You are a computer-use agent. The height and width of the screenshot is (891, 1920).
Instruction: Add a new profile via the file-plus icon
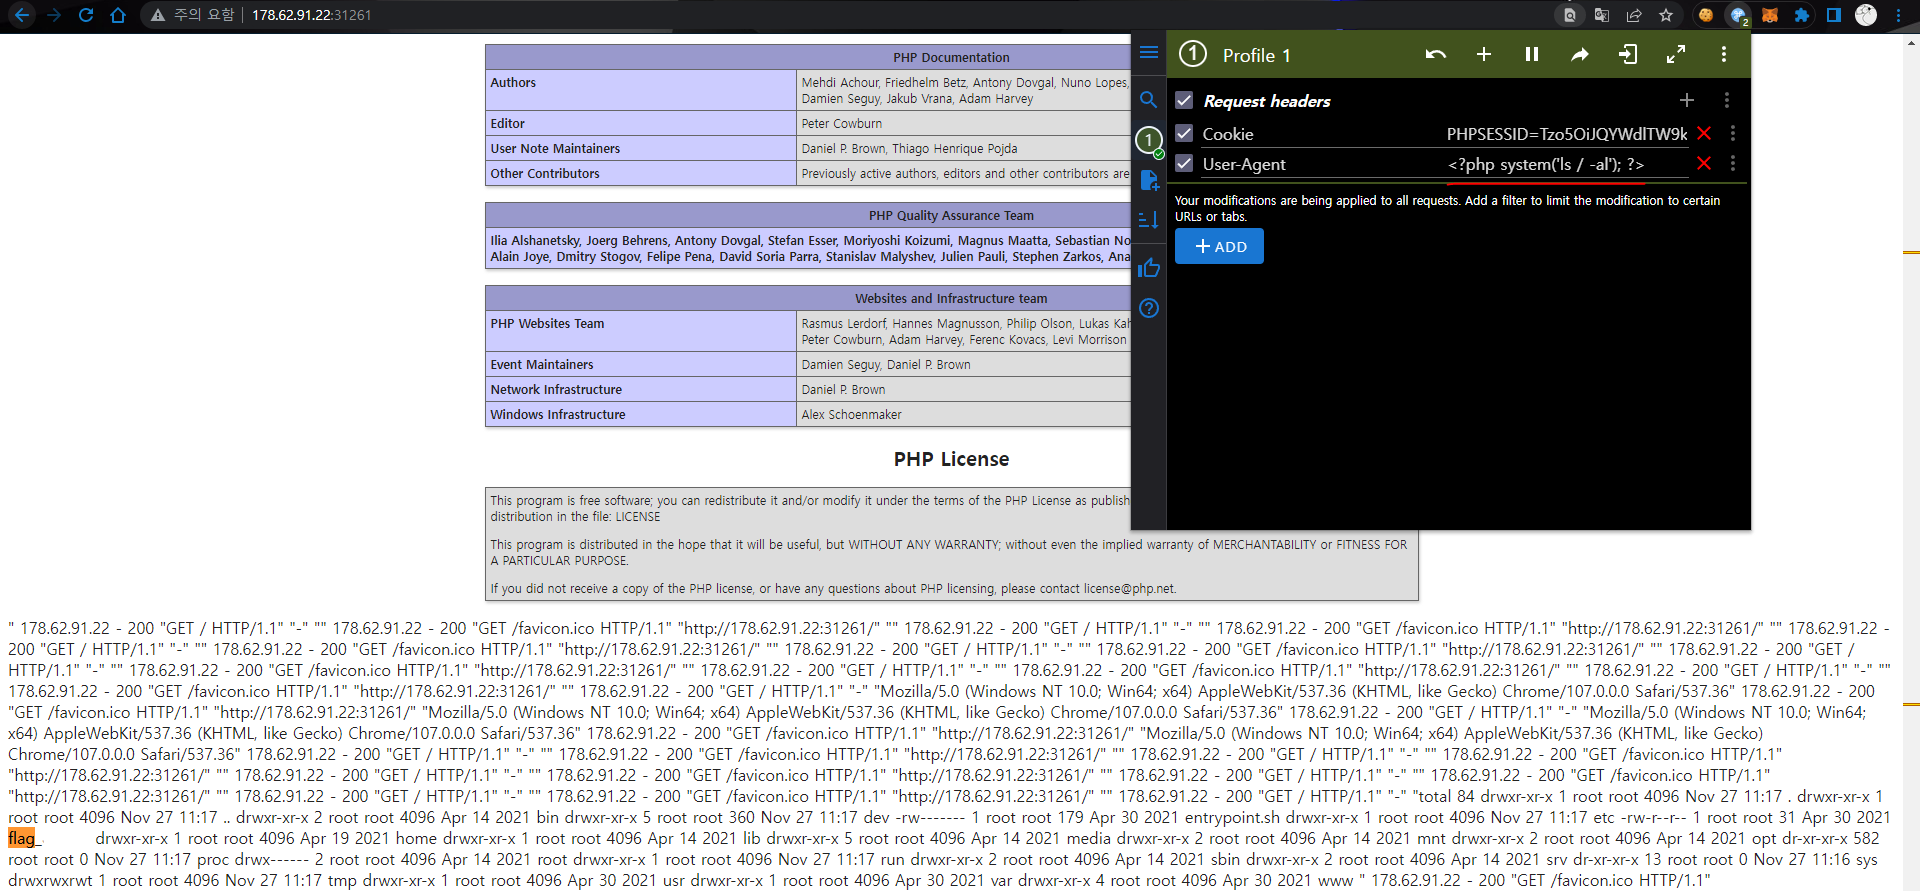1149,180
